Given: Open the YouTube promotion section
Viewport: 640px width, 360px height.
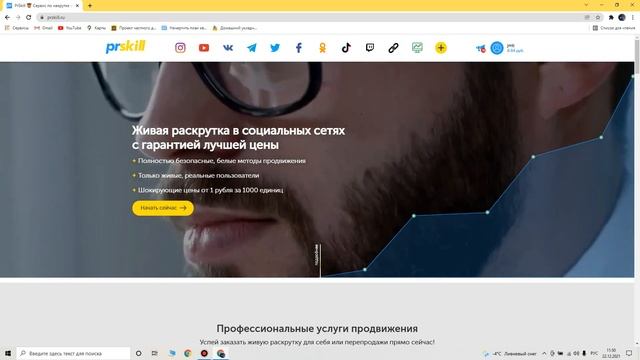Looking at the screenshot, I should pyautogui.click(x=204, y=48).
